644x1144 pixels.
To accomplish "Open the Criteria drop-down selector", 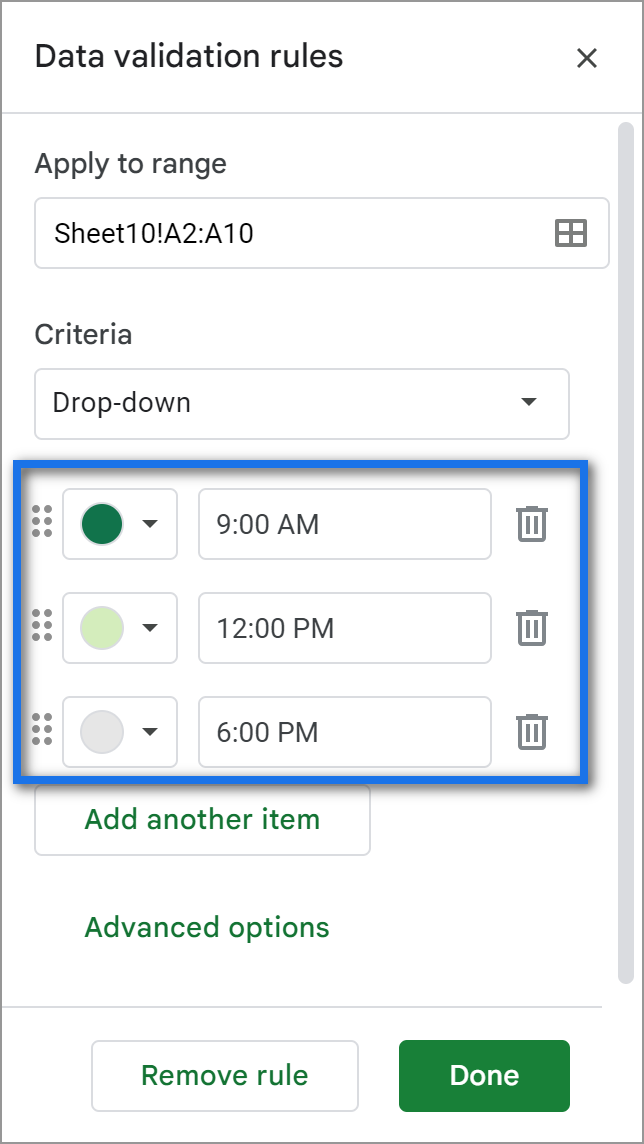I will tap(300, 404).
